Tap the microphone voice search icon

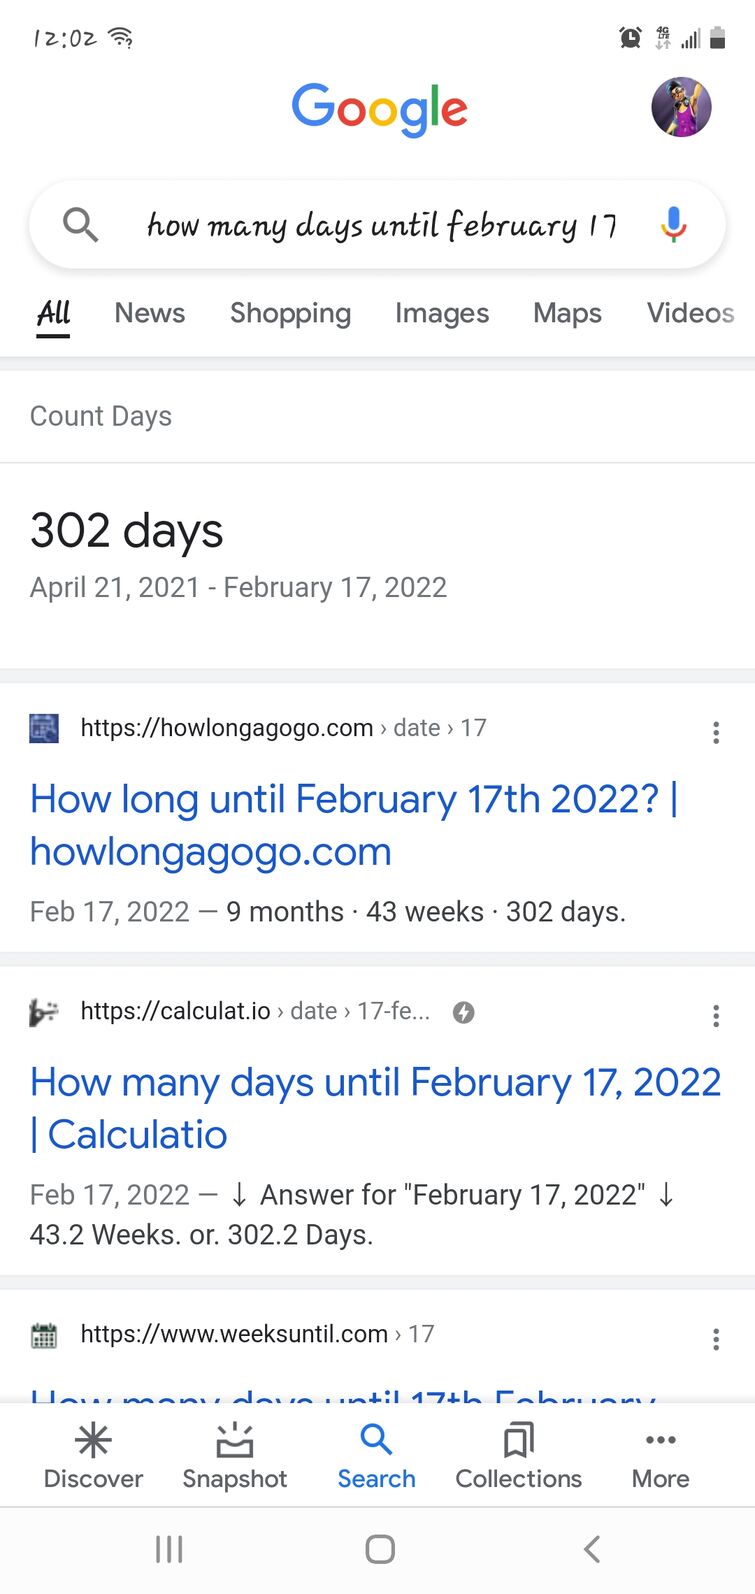coord(674,224)
